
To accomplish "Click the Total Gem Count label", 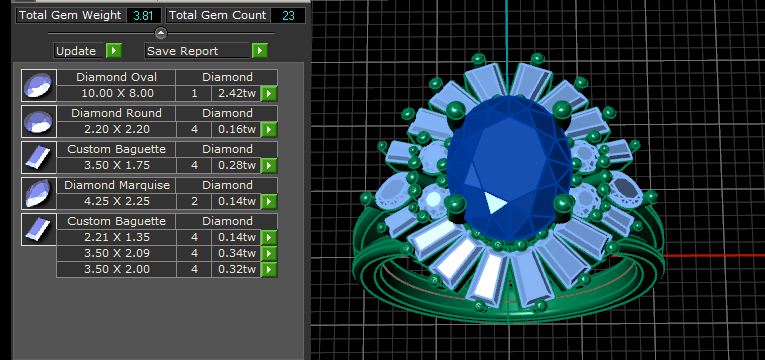I will pos(218,16).
